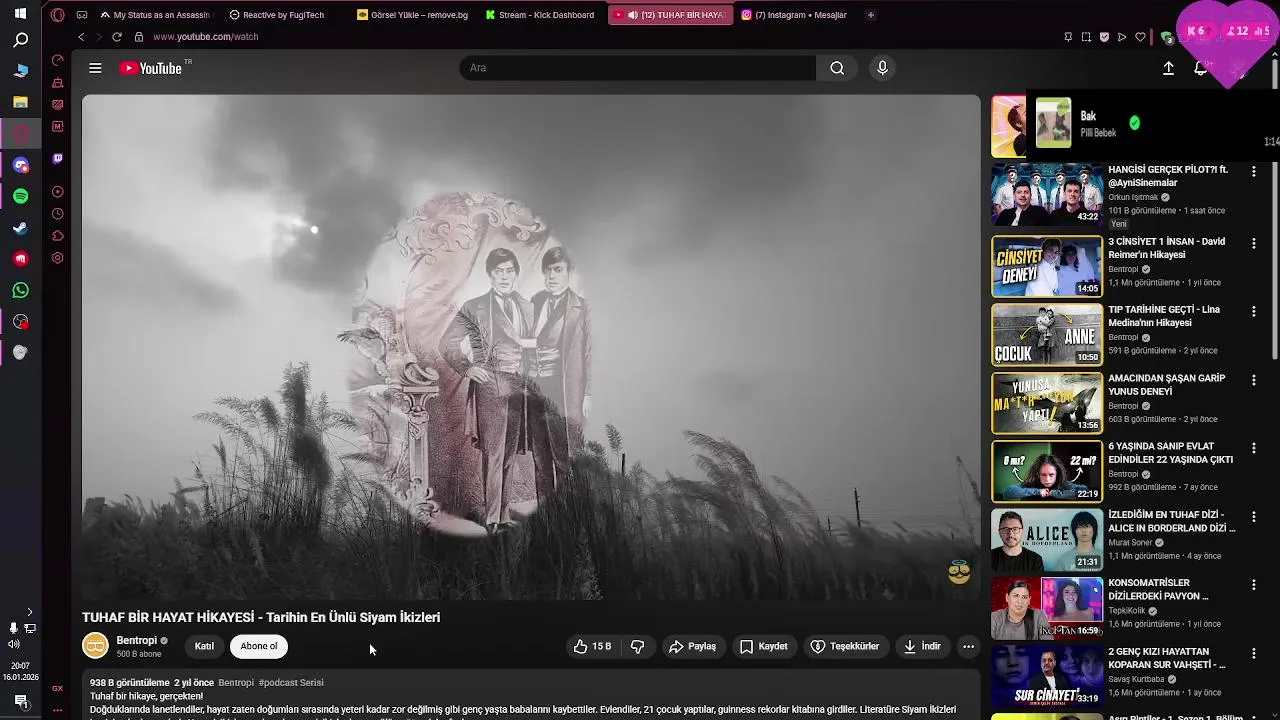
Task: Take a snapshot using the toolbar icon
Action: click(x=1086, y=37)
